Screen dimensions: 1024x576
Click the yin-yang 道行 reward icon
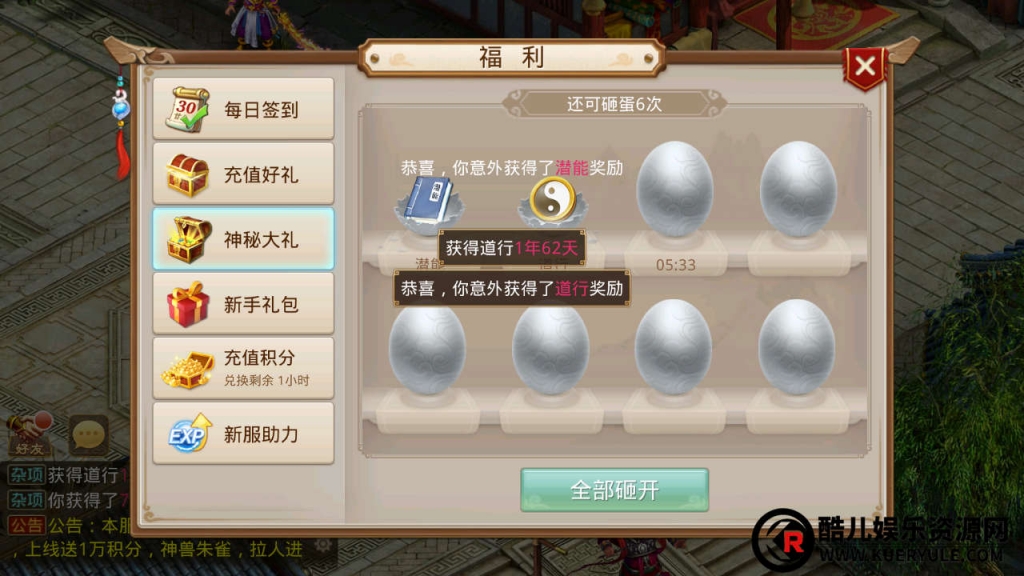pyautogui.click(x=552, y=200)
